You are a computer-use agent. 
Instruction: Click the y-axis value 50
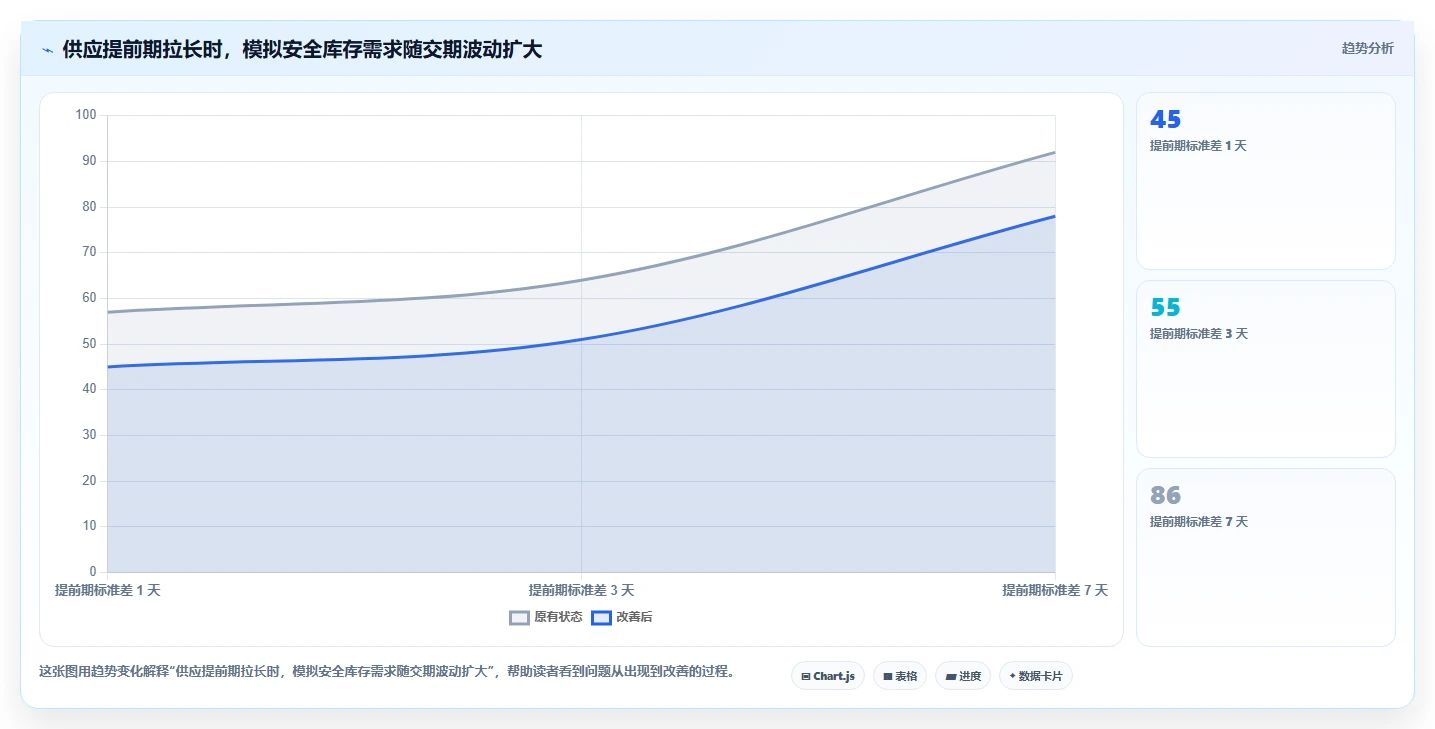89,343
